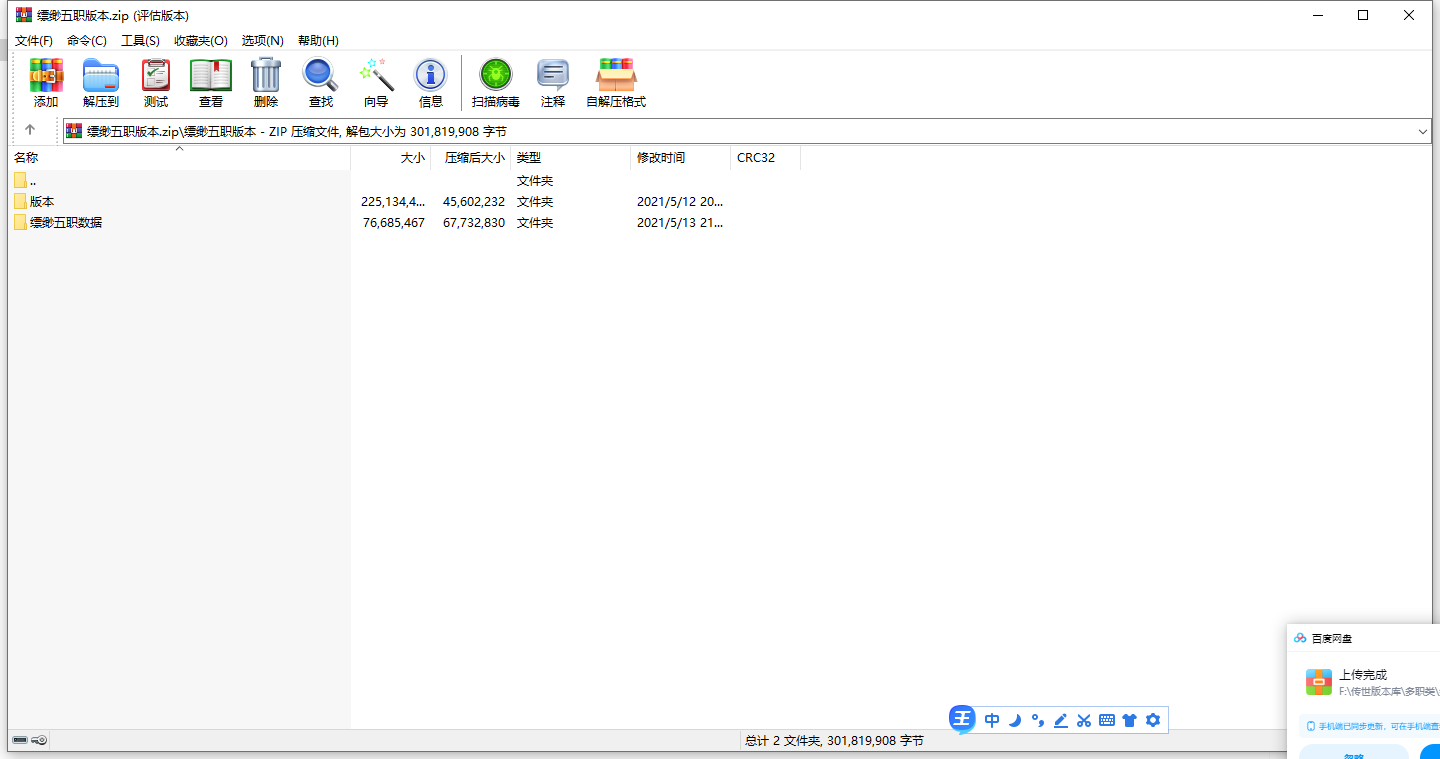
Task: Sort the list by the 名称 column header
Action: tap(26, 158)
